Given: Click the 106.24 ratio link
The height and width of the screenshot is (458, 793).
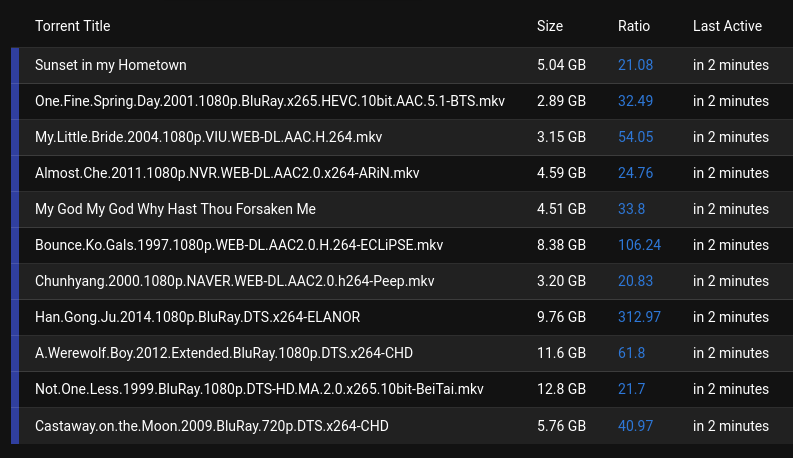Looking at the screenshot, I should tap(639, 245).
